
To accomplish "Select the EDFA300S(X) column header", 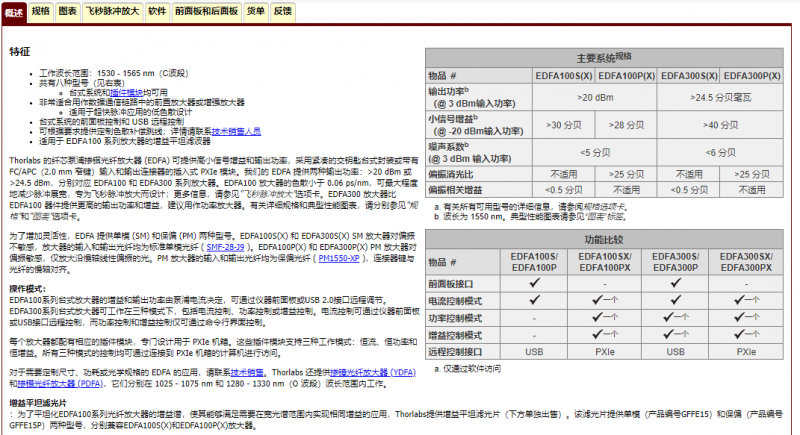I will (689, 75).
